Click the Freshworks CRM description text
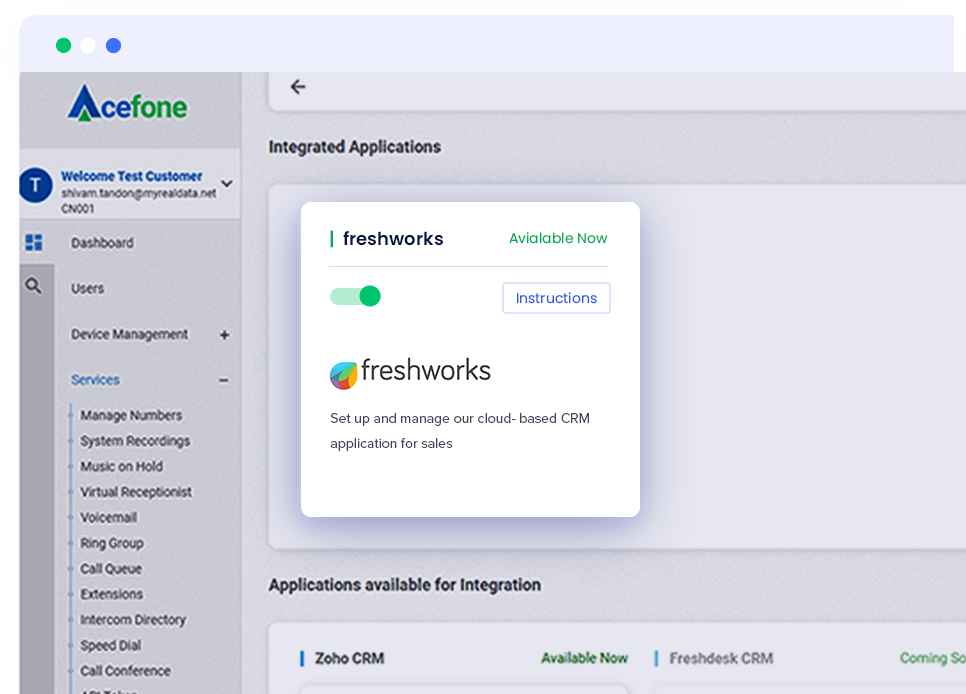The width and height of the screenshot is (966, 694). click(460, 431)
